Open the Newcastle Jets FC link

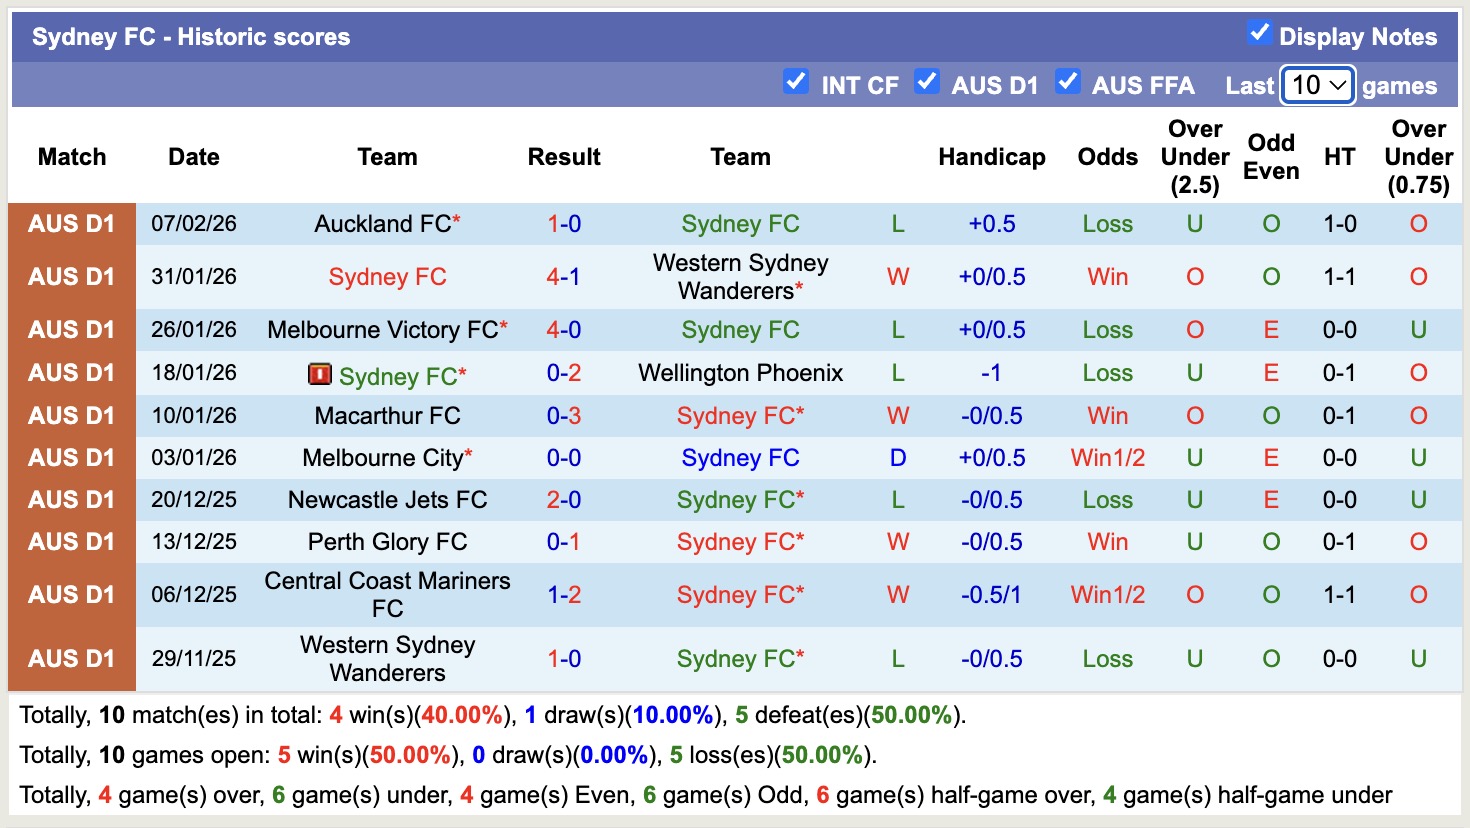pos(387,499)
